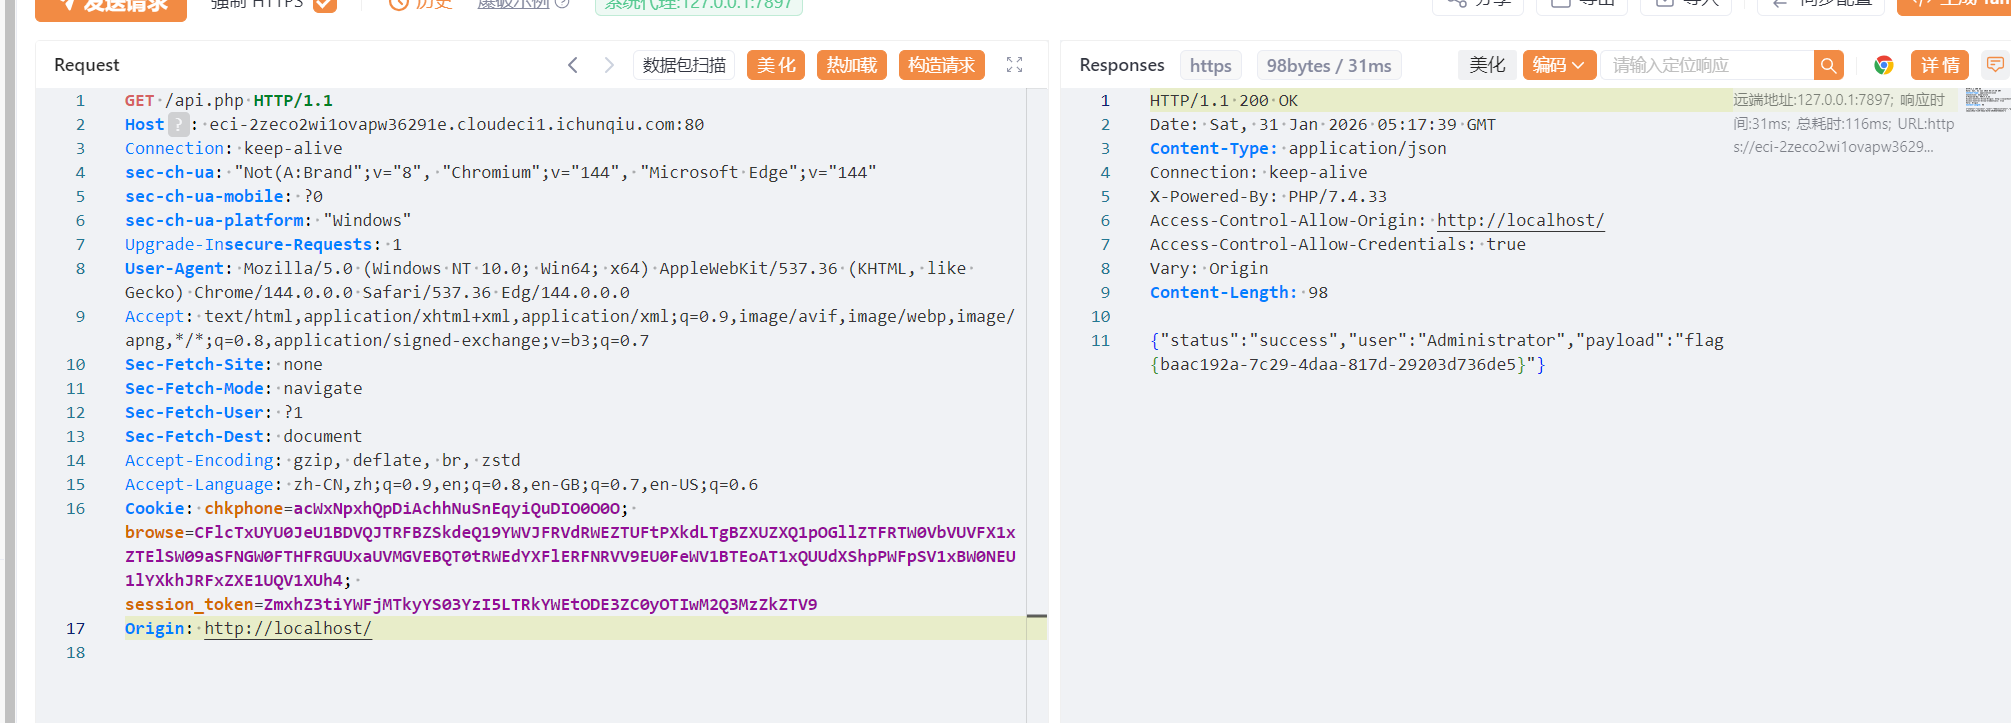Screen dimensions: 2011x723
Task: Click the 构造请求 button
Action: click(x=941, y=65)
